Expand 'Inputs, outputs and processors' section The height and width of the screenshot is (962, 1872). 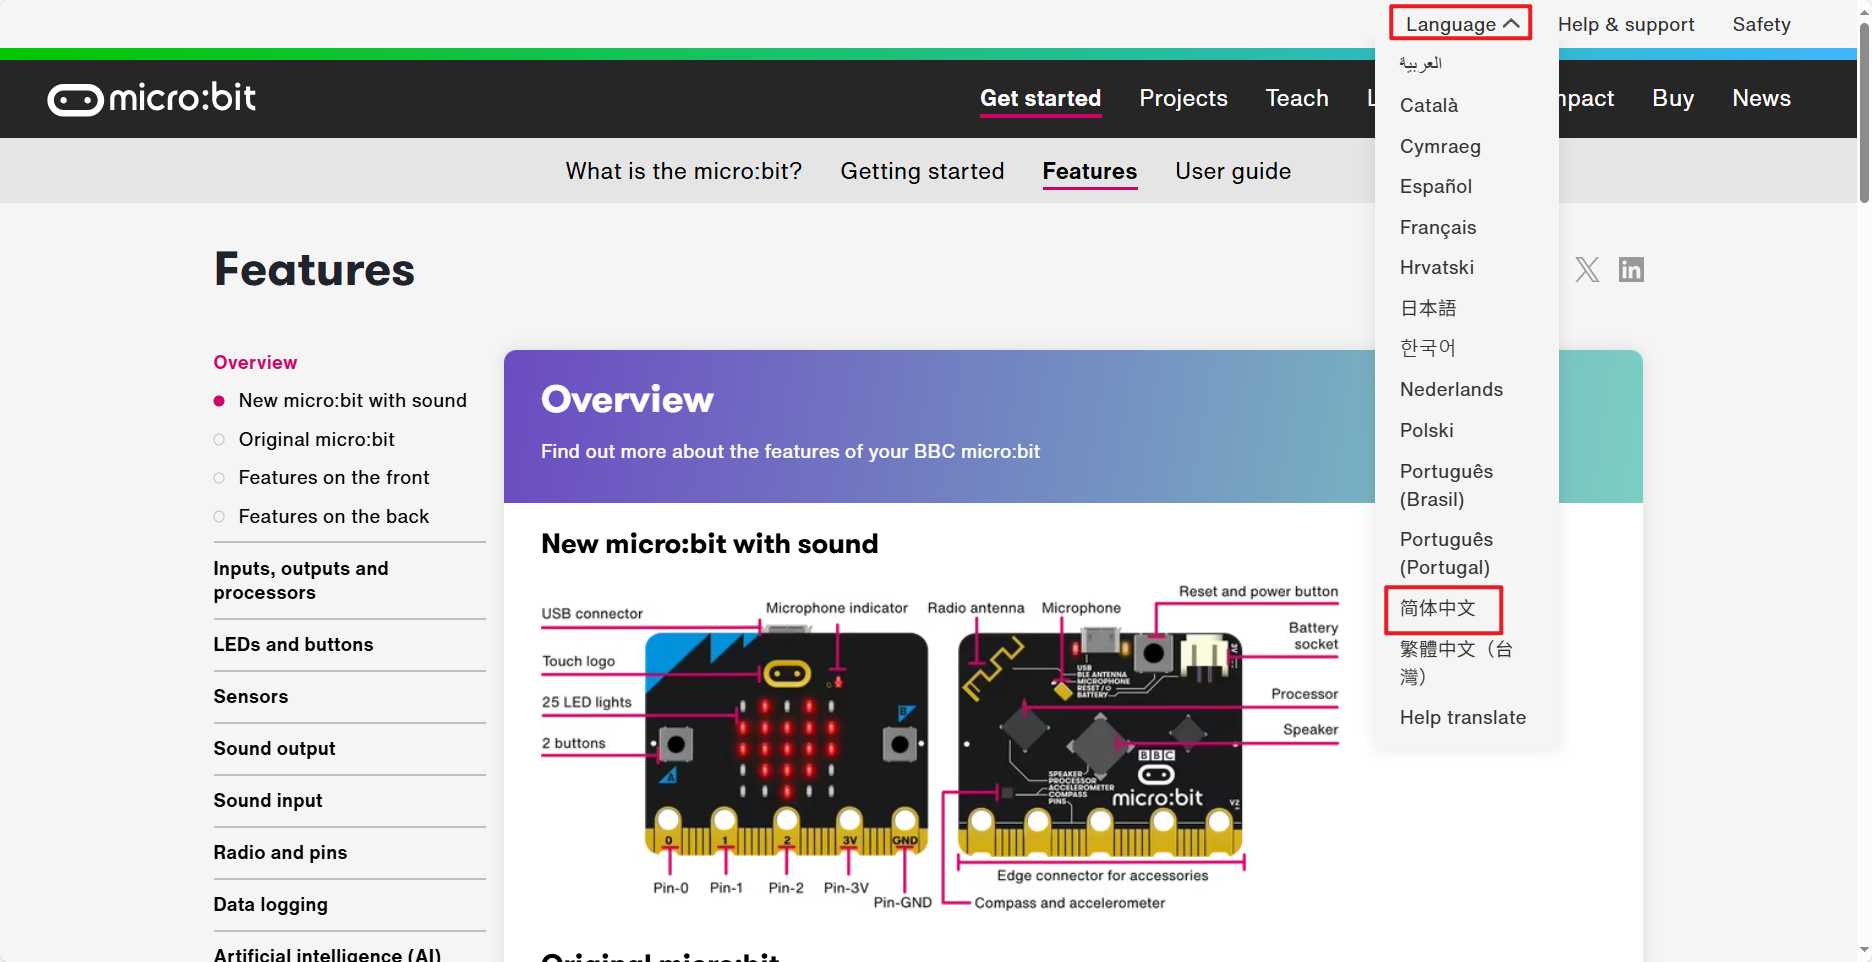[301, 580]
